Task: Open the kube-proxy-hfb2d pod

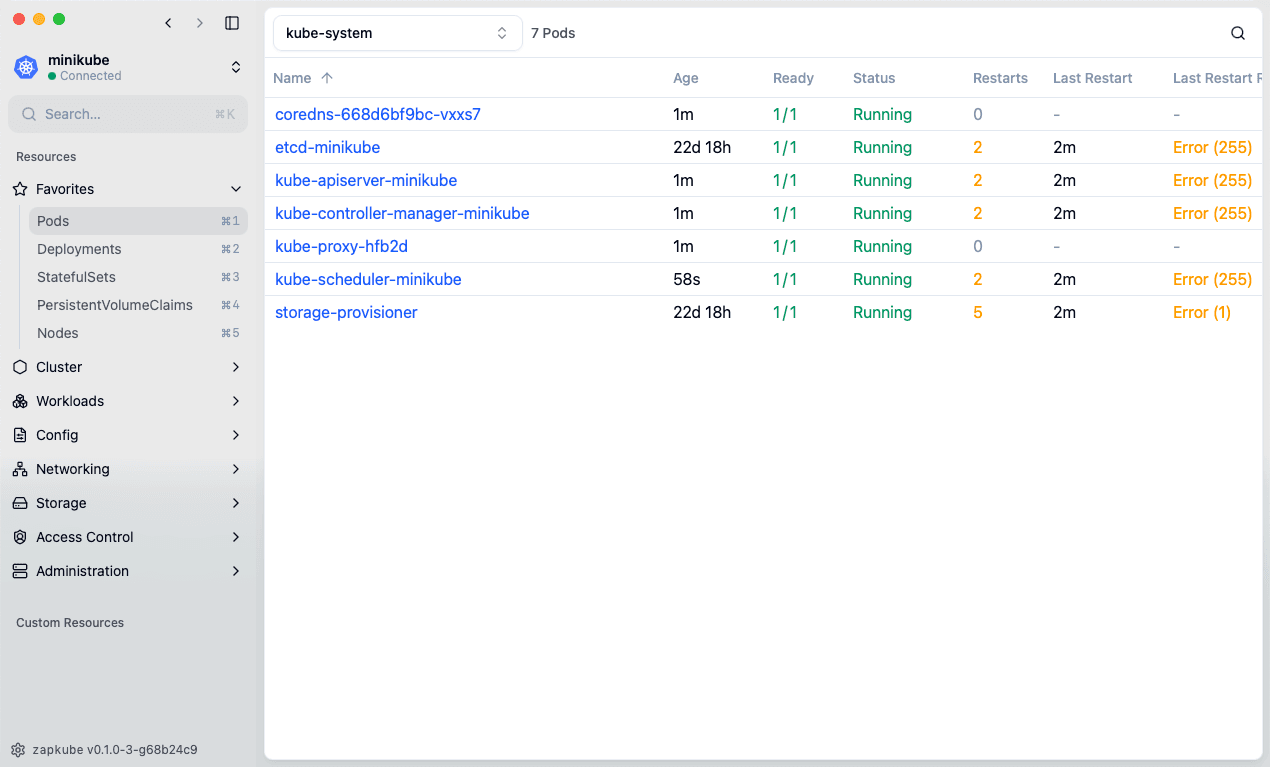Action: pyautogui.click(x=341, y=246)
